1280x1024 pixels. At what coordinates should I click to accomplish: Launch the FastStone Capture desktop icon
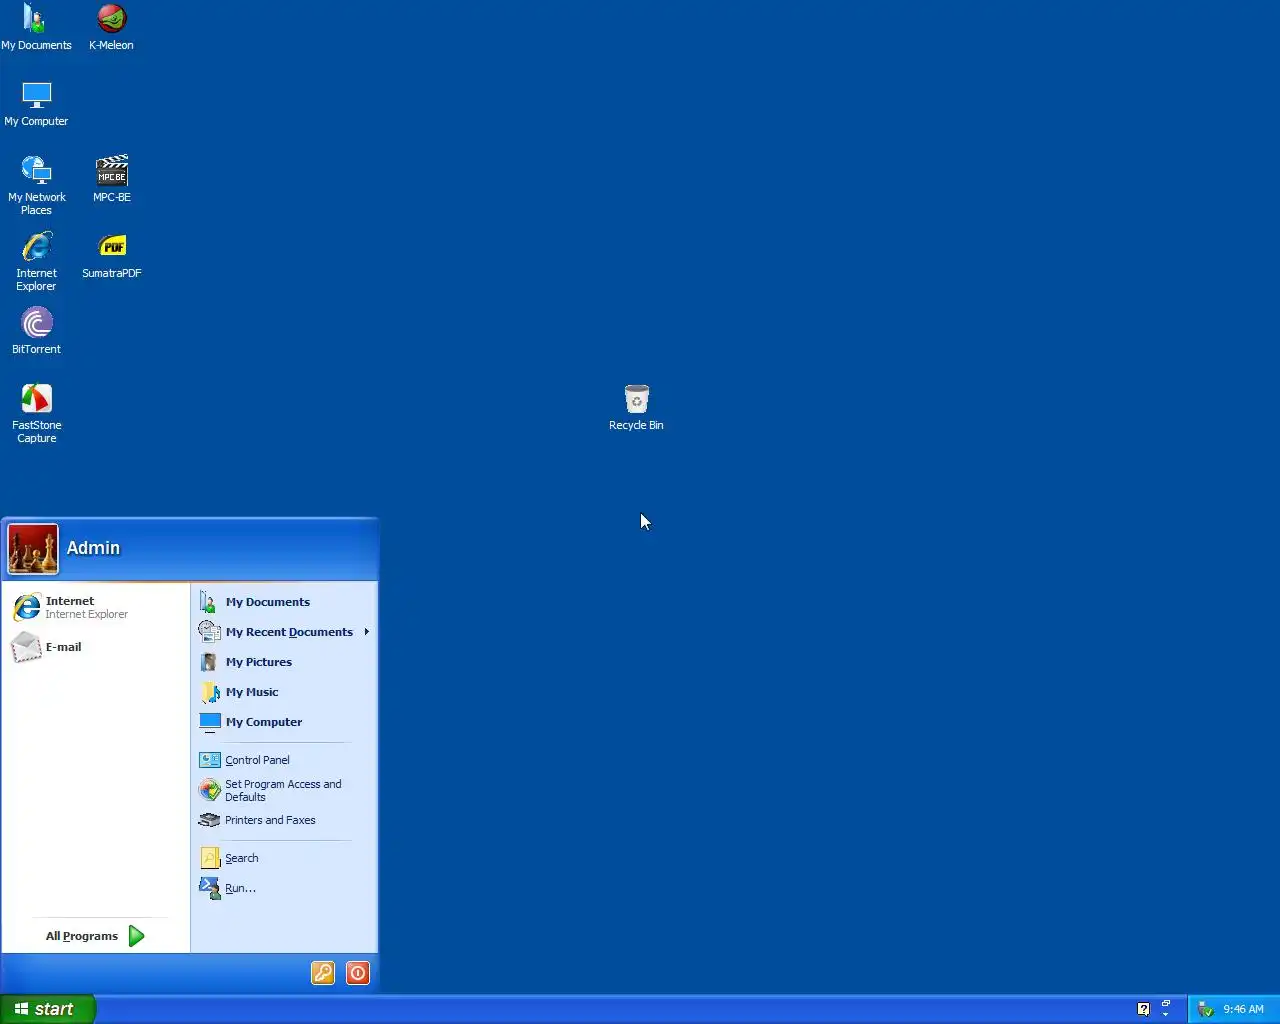point(36,413)
